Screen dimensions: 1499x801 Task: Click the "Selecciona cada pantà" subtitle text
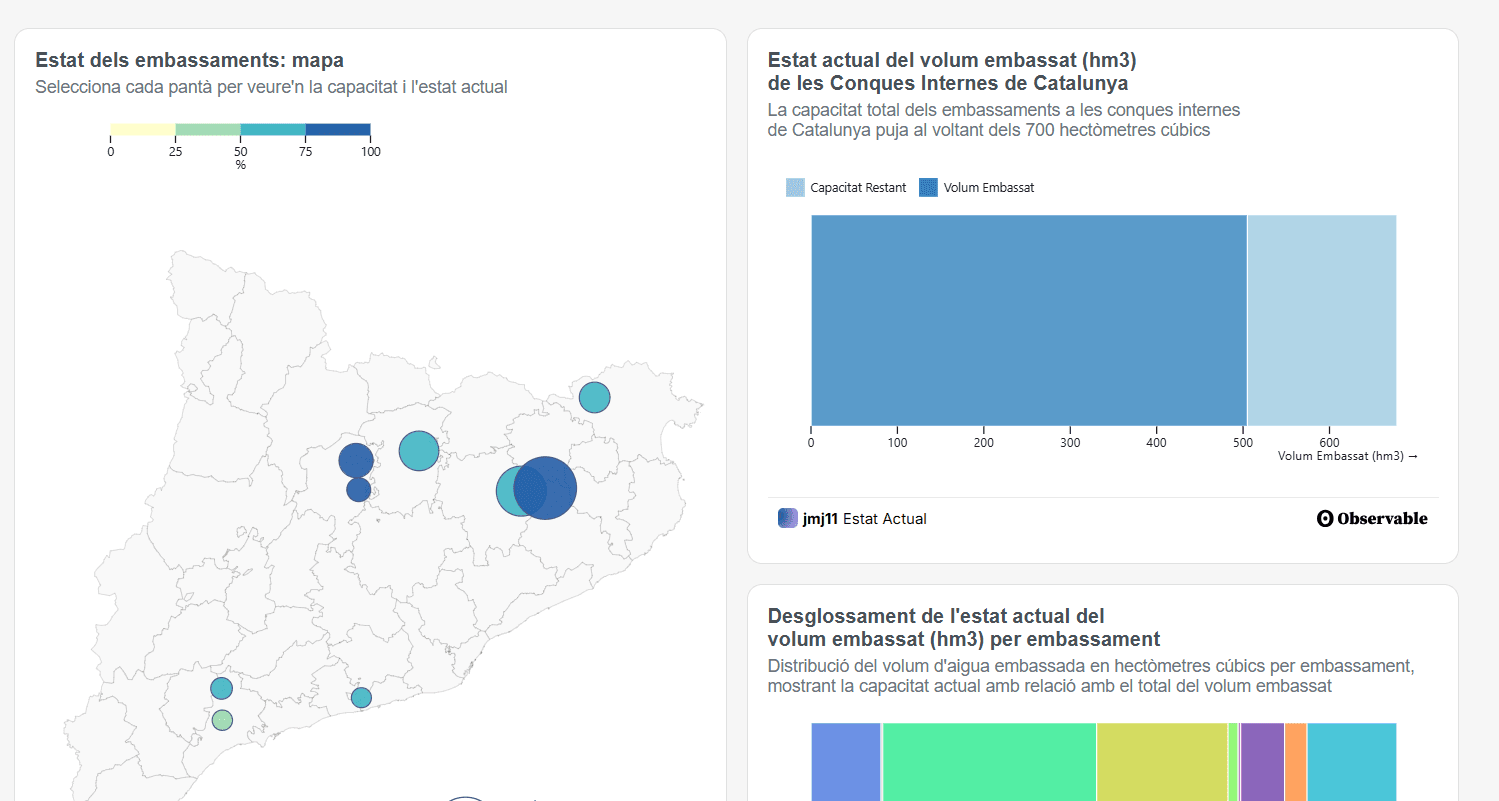[271, 87]
